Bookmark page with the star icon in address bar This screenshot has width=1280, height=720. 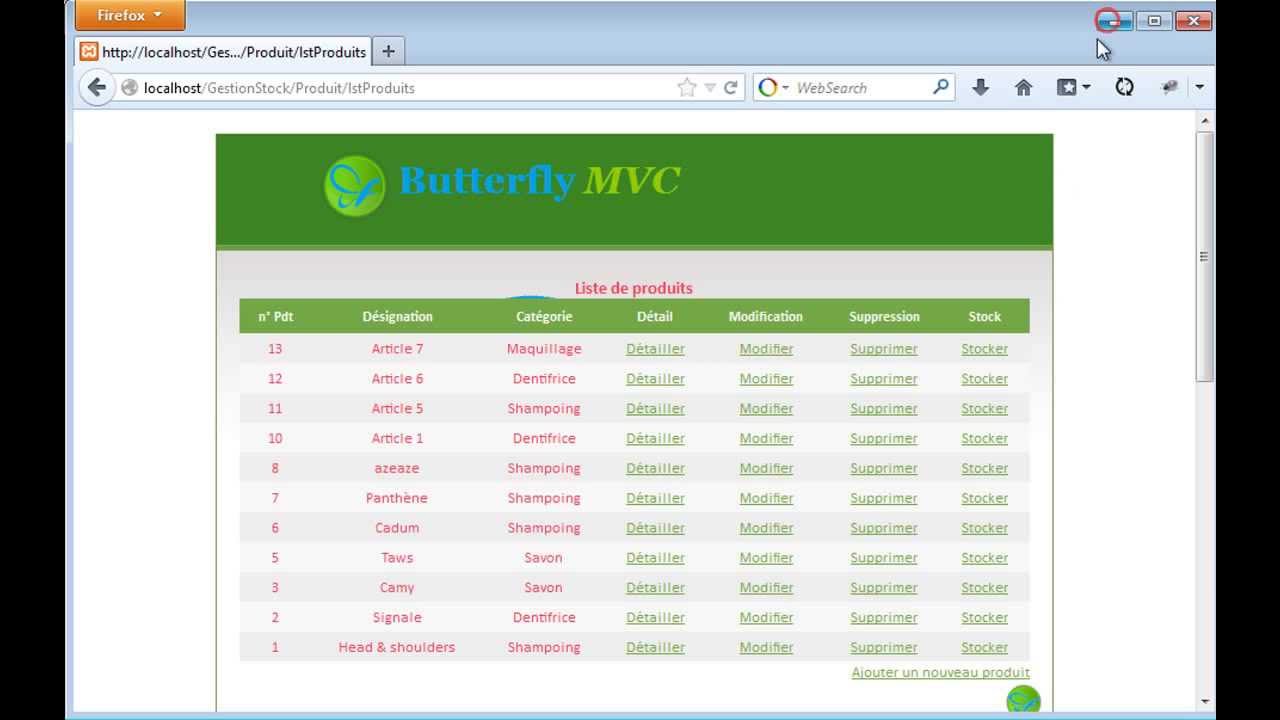tap(686, 88)
